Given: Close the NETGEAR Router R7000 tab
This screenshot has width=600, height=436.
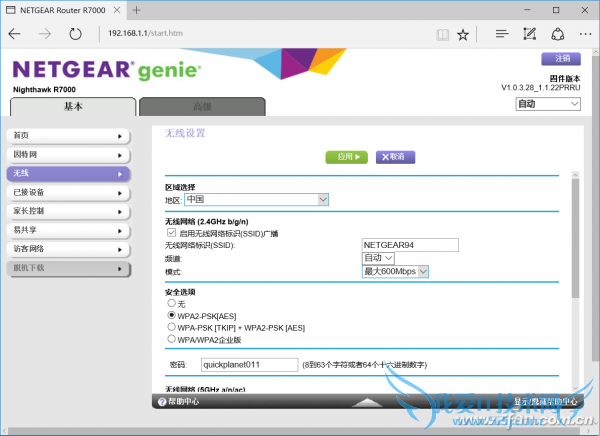Looking at the screenshot, I should [117, 10].
